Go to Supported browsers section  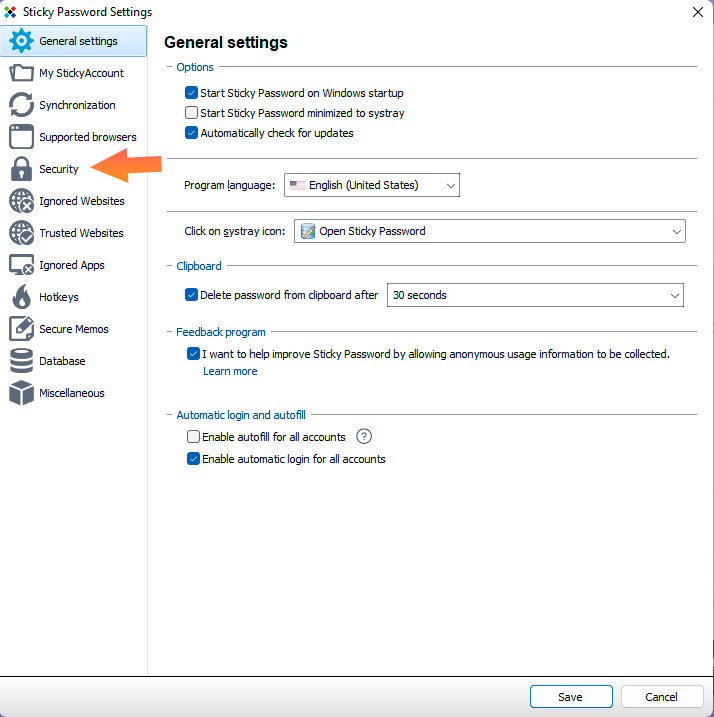(74, 137)
